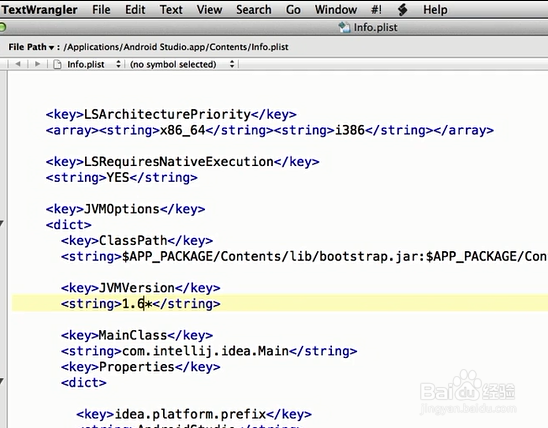Open the Edit menu
The image size is (548, 428).
[x=135, y=9]
